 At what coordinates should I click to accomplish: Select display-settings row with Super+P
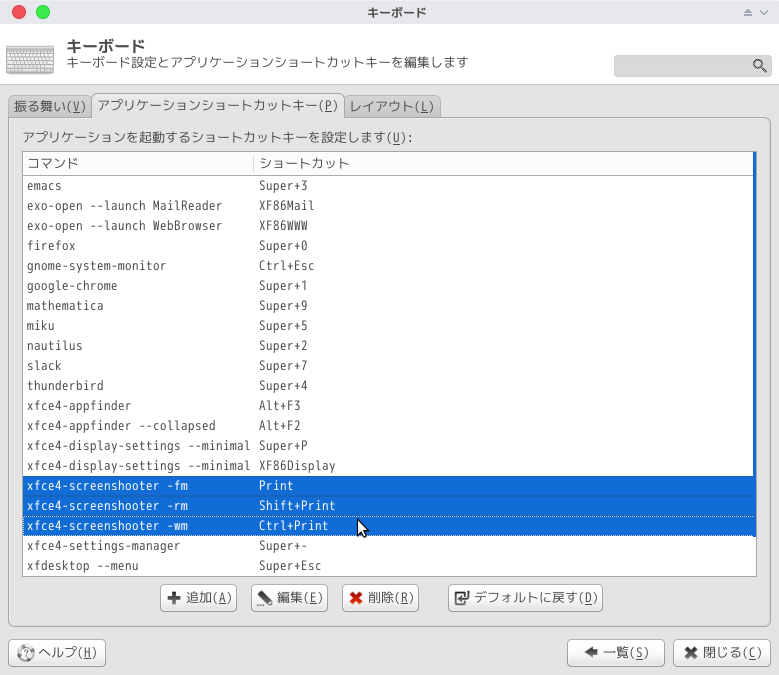(389, 446)
